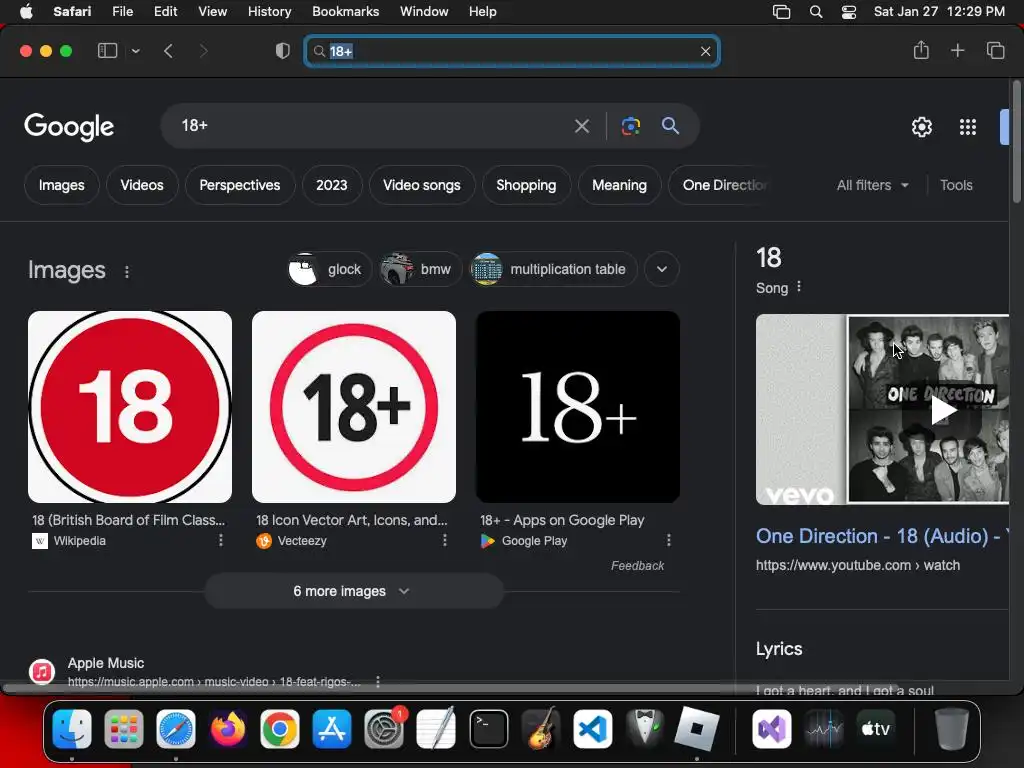Click the Safari address bar field
Screen dimensions: 1024x768
(512, 51)
